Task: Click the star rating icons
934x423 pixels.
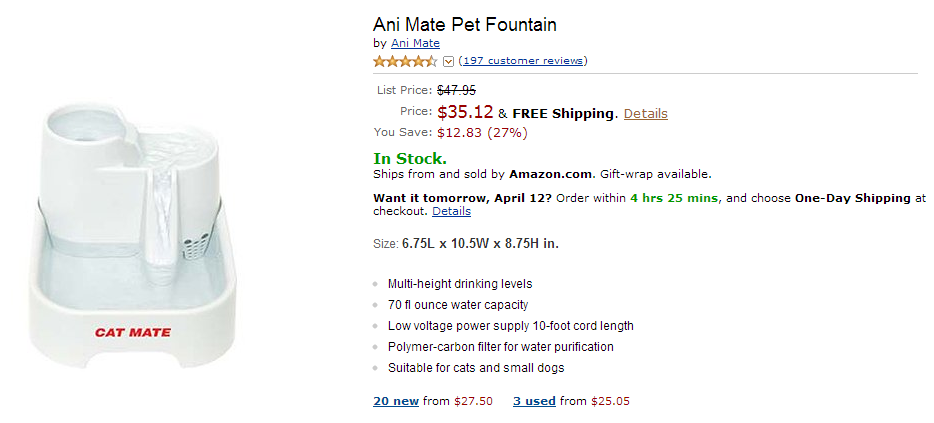Action: (x=405, y=61)
